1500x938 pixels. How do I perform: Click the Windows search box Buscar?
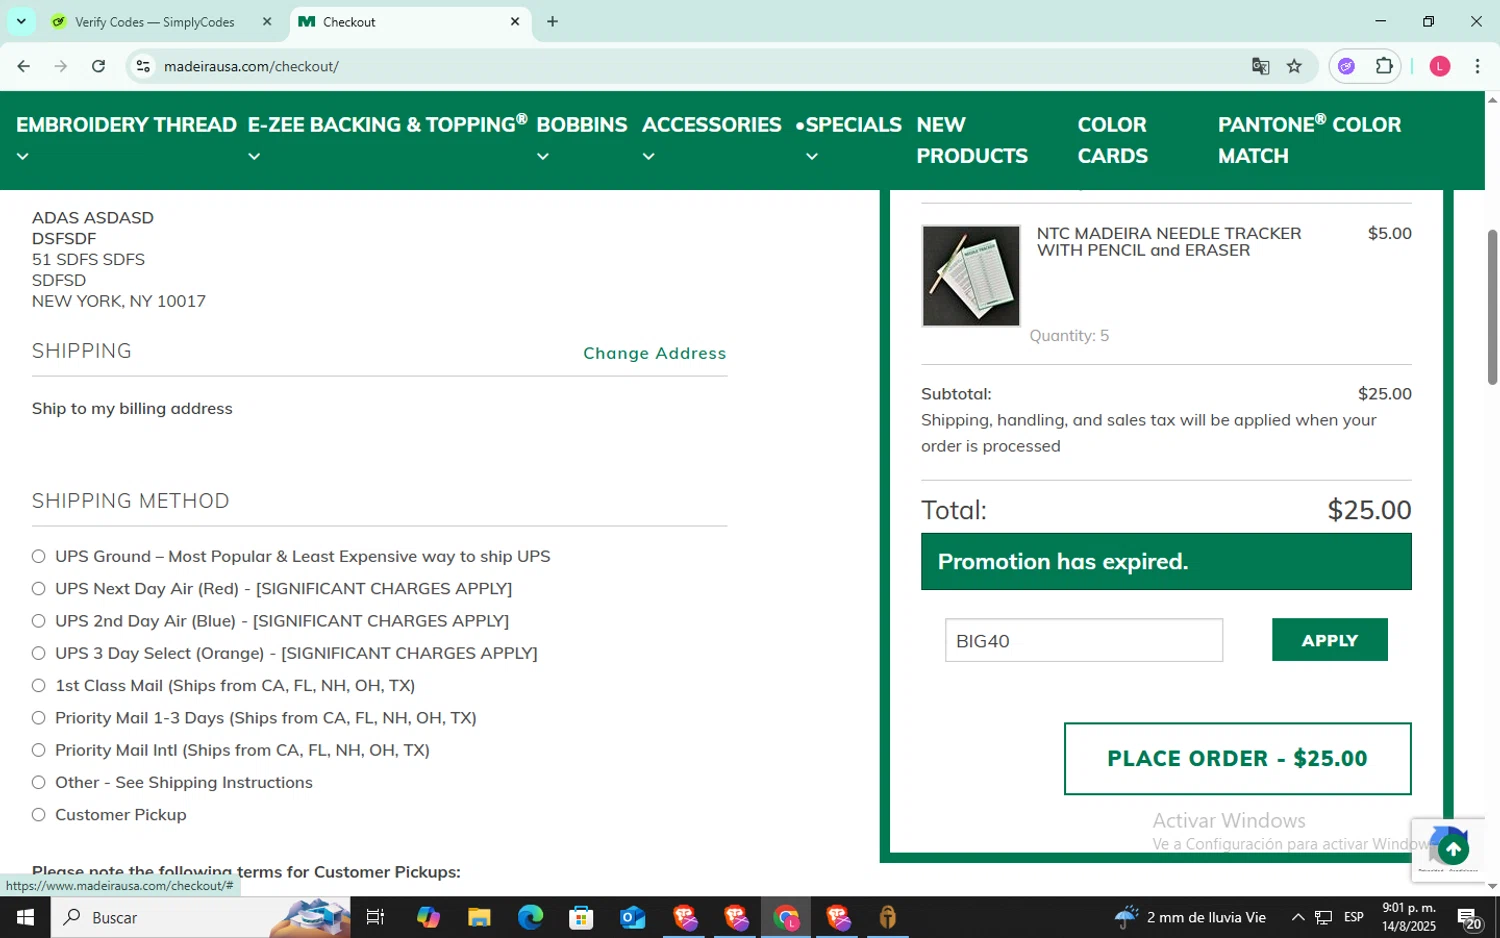(x=200, y=917)
